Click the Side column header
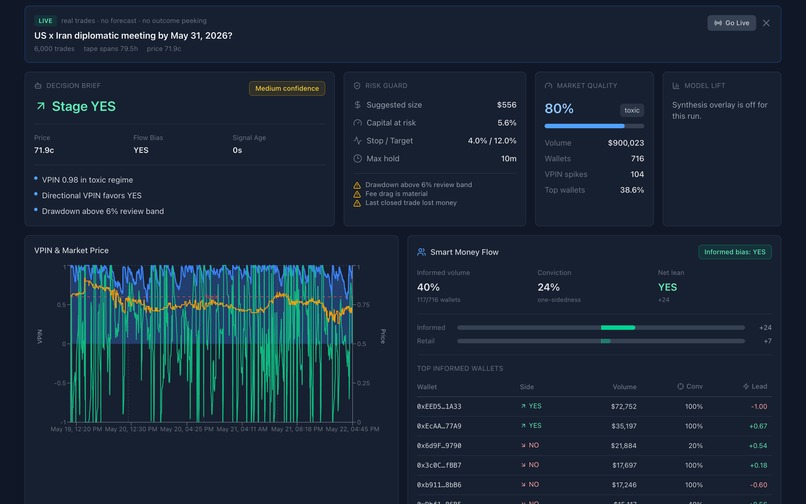 coord(526,387)
